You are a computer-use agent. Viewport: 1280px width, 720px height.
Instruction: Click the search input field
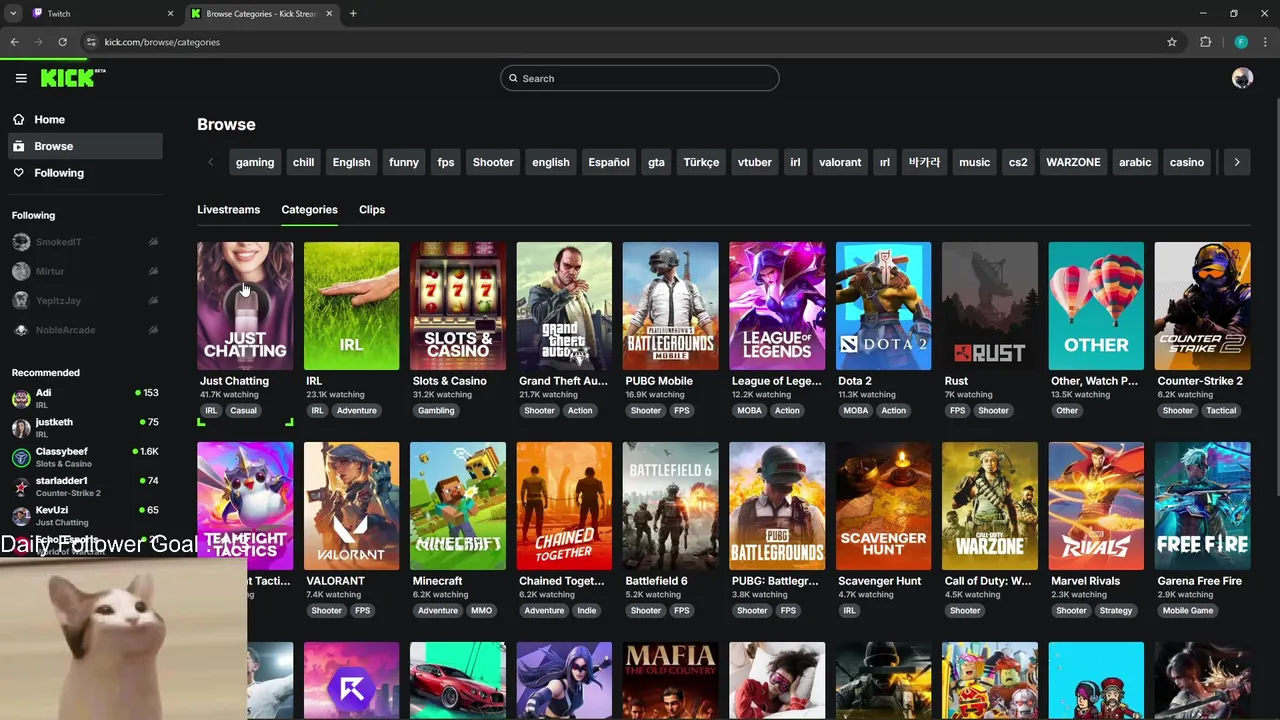pyautogui.click(x=640, y=78)
